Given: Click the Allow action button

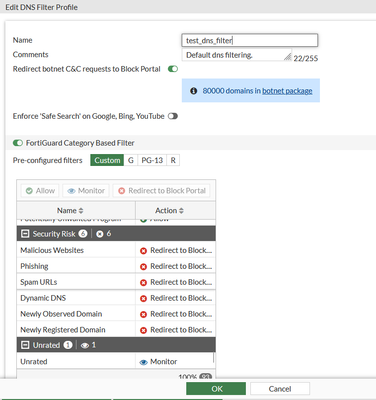Looking at the screenshot, I should click(x=40, y=191).
